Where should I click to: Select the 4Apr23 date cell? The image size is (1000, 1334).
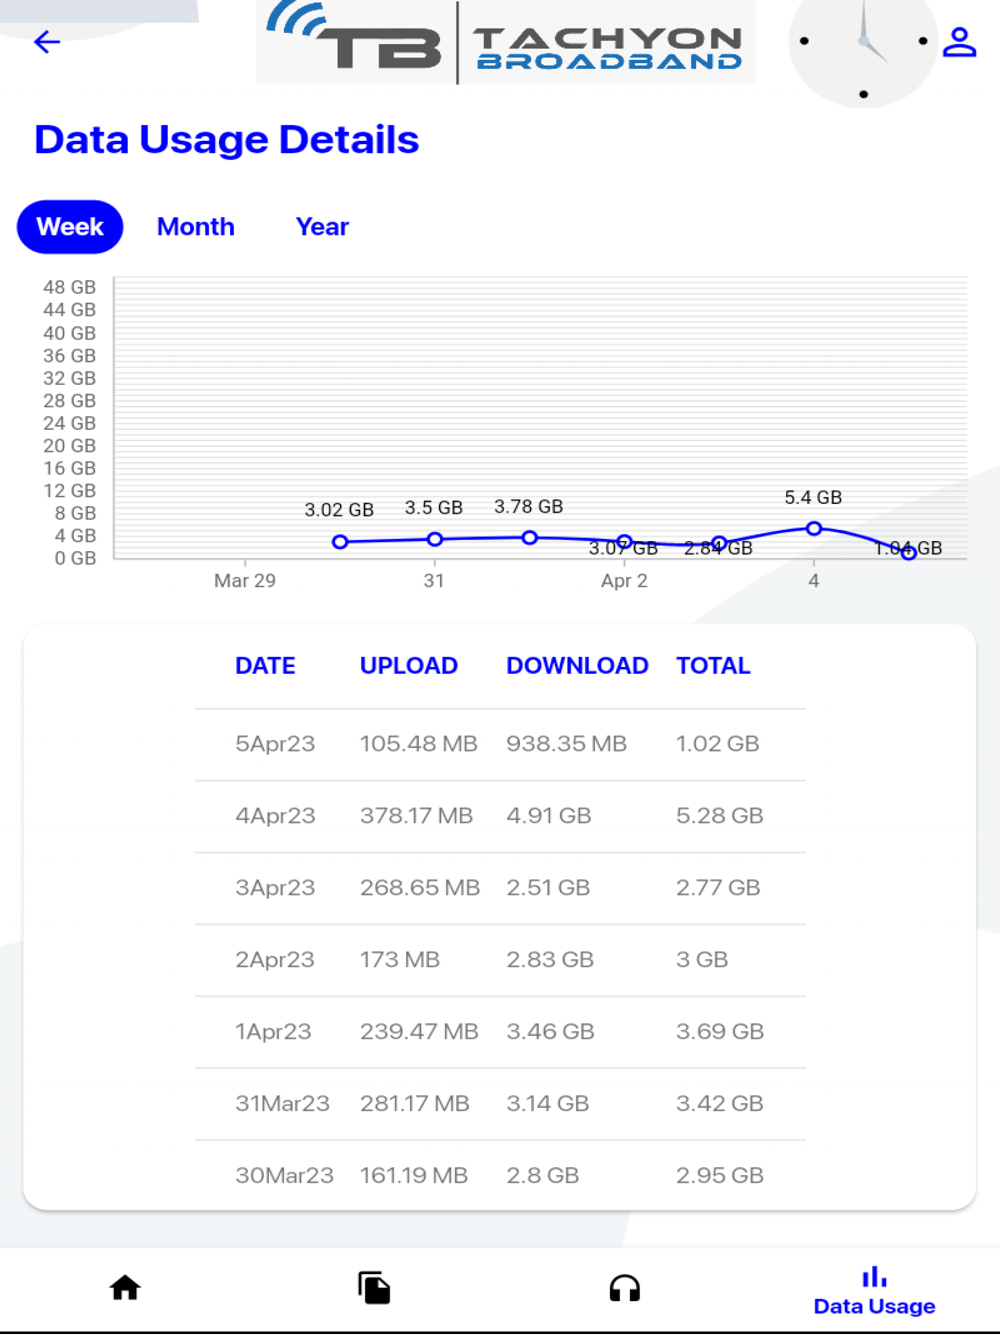(x=275, y=816)
